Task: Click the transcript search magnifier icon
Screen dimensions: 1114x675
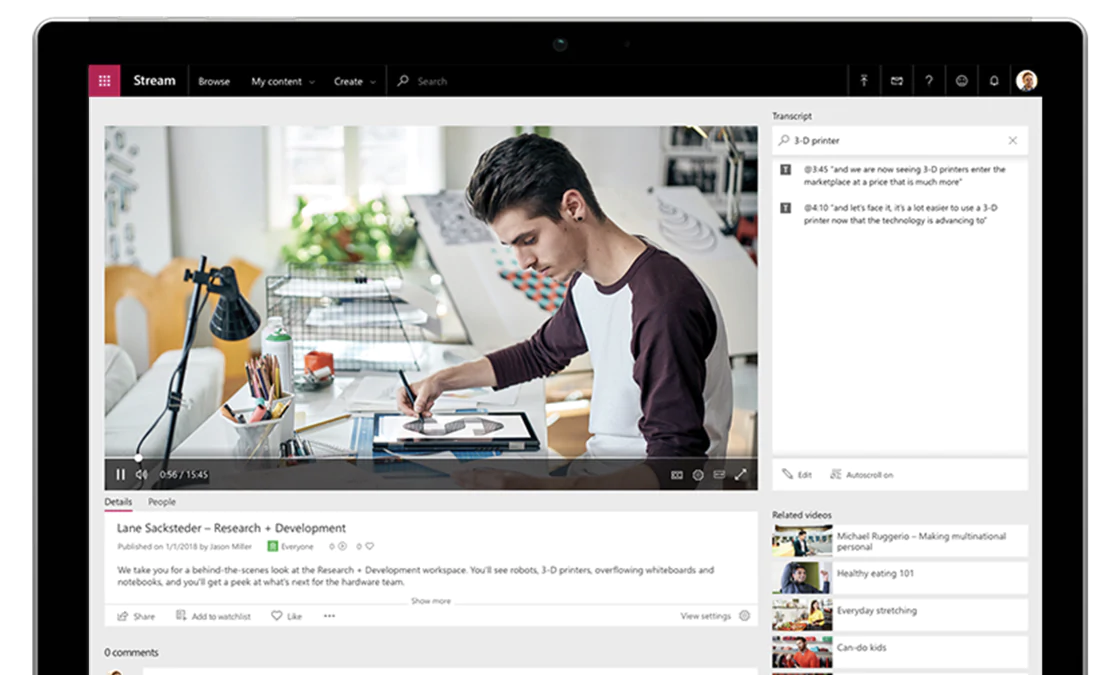Action: click(x=784, y=141)
